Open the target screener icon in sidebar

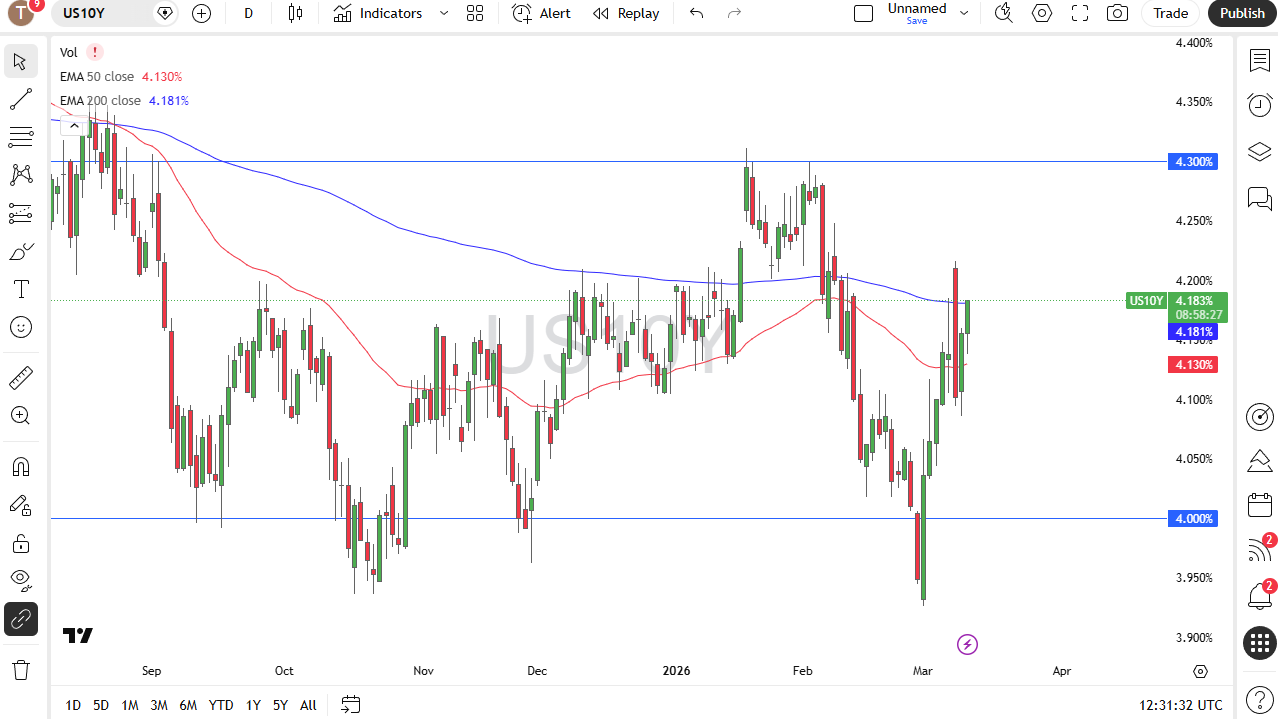click(1259, 416)
